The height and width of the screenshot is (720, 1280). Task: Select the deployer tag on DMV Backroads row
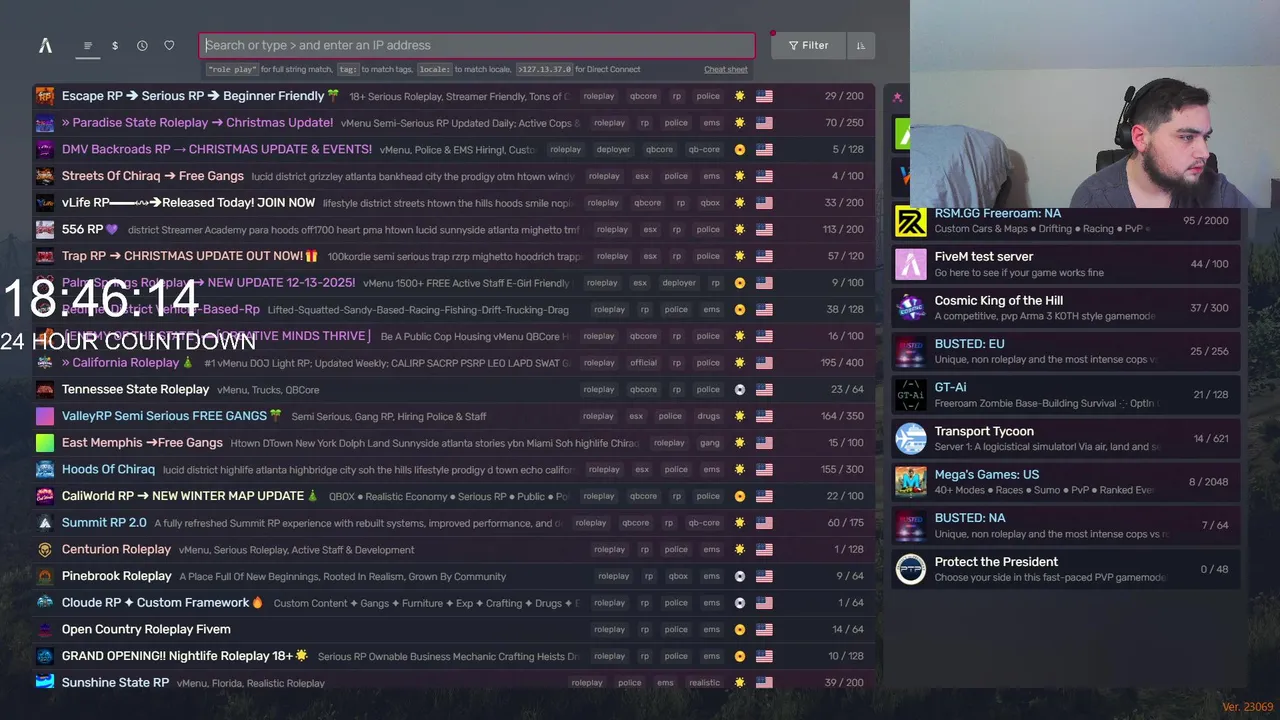coord(613,149)
